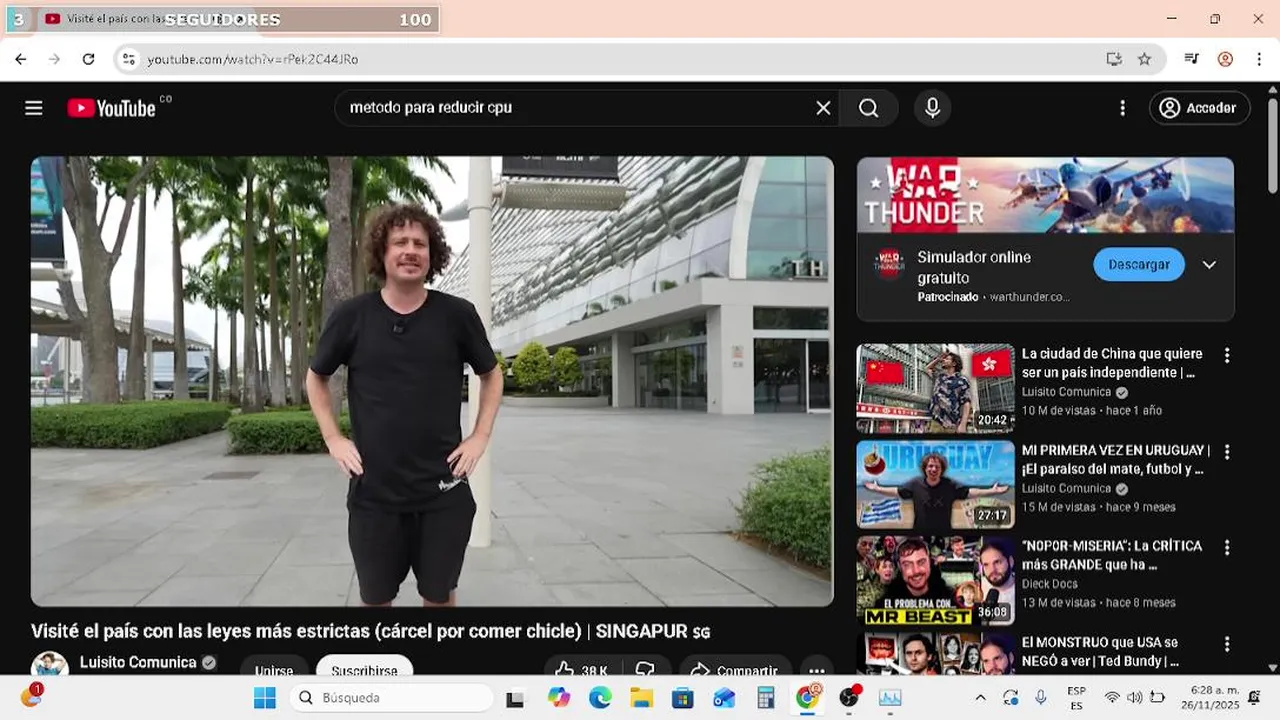The width and height of the screenshot is (1280, 720).
Task: Open Dieck Docs channel name
Action: tap(1049, 584)
